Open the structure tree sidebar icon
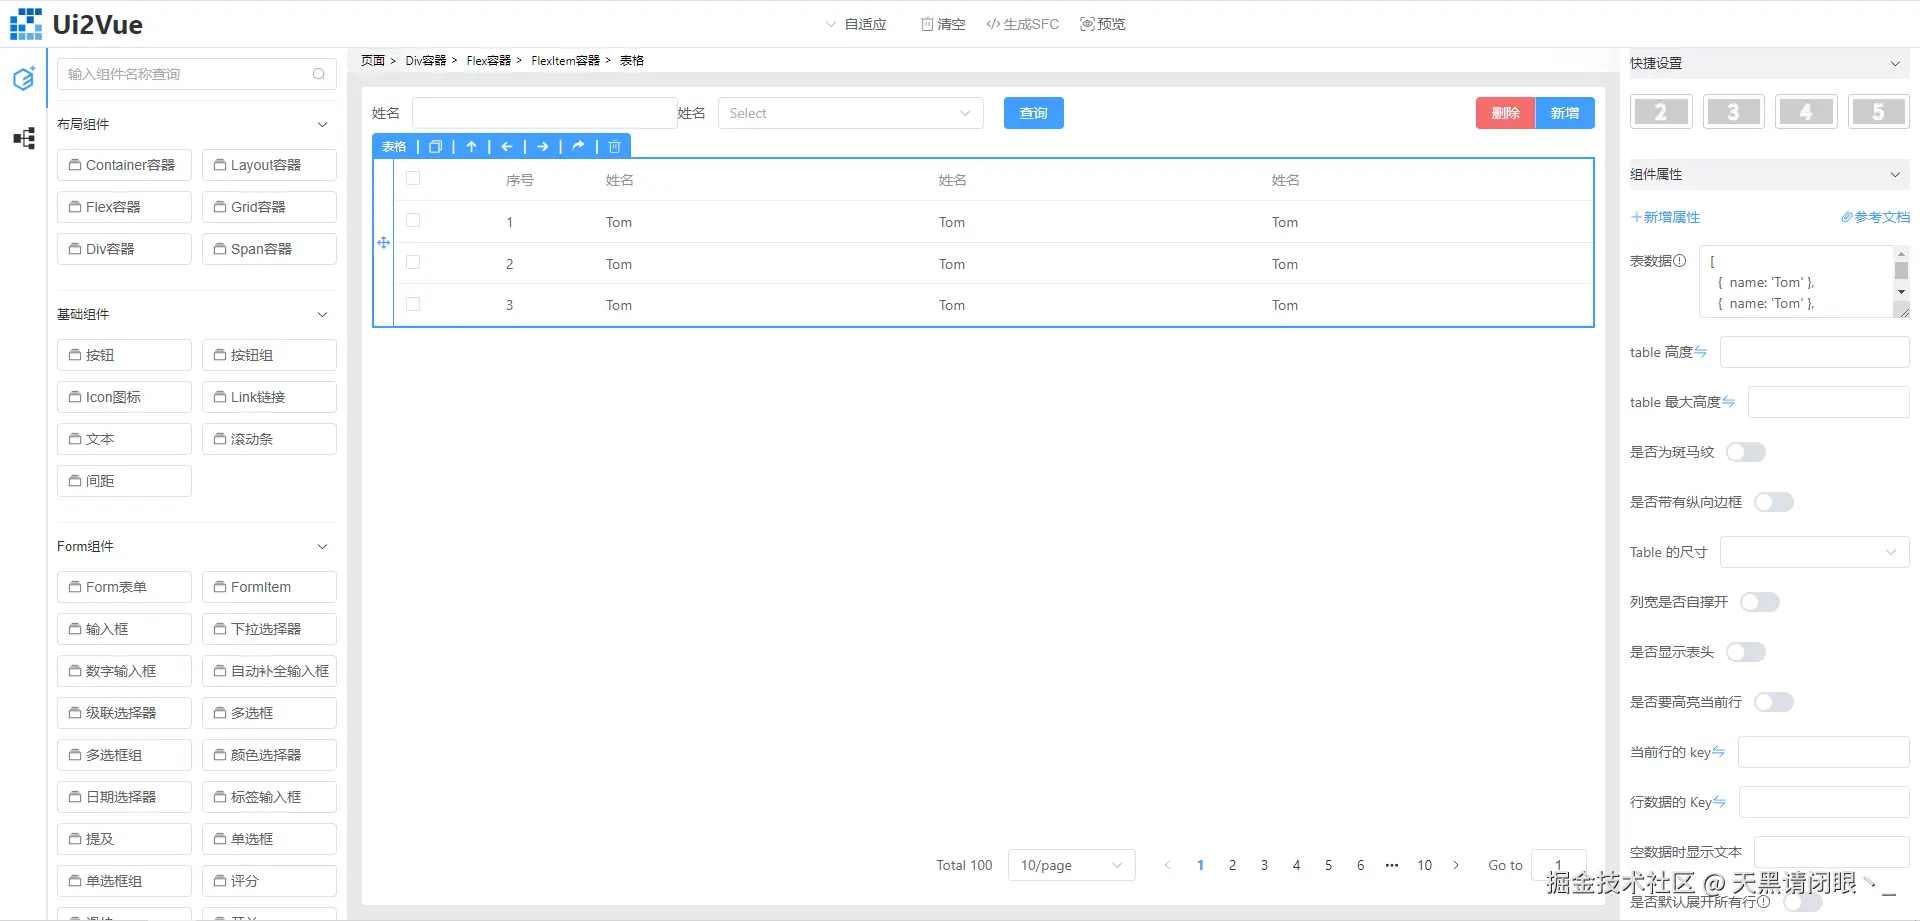 point(24,138)
